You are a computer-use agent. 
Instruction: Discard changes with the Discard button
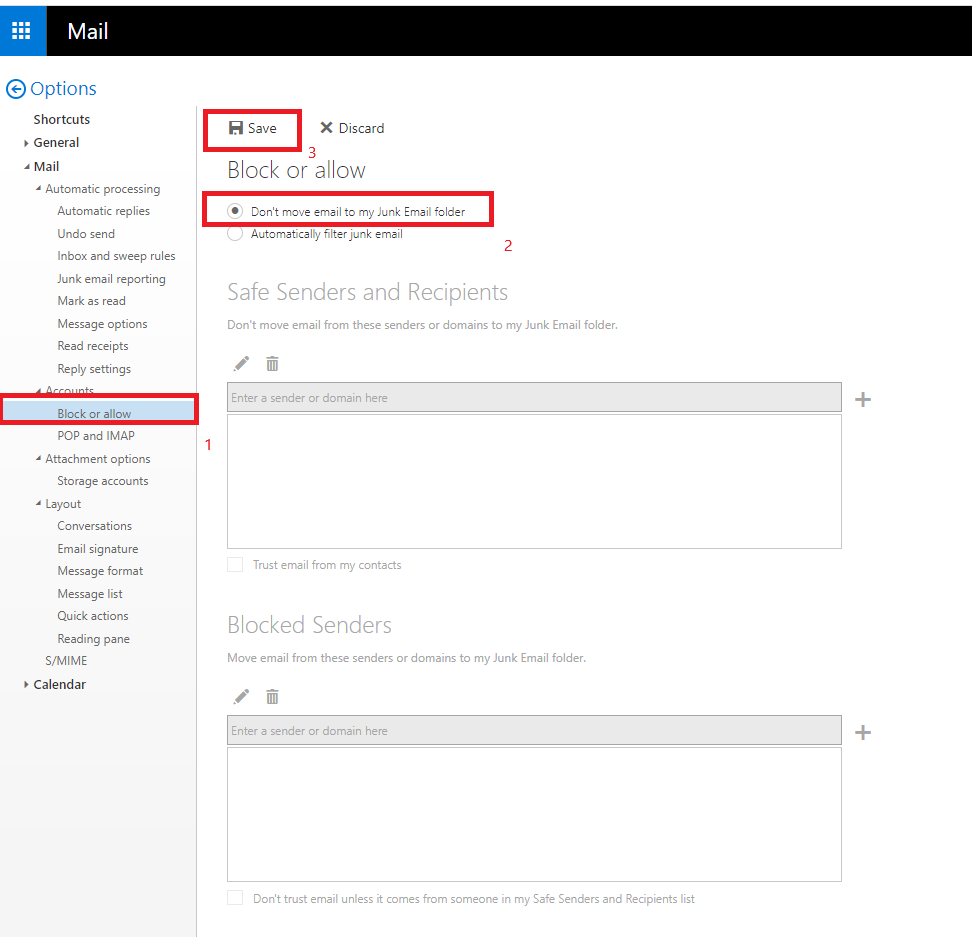[352, 128]
